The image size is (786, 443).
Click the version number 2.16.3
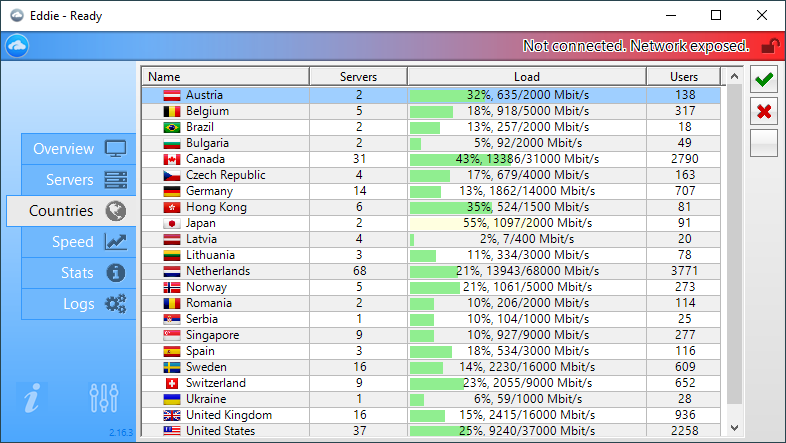[121, 432]
